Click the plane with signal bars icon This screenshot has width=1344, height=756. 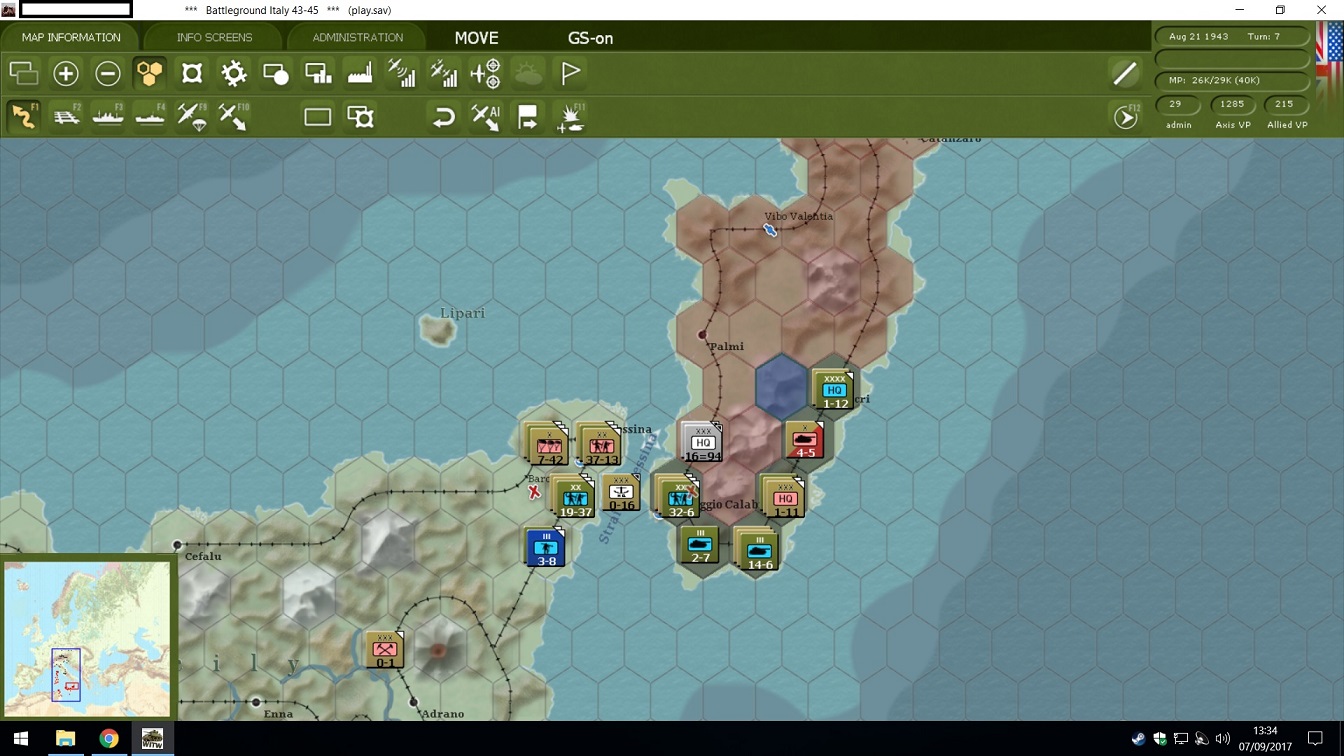402,73
